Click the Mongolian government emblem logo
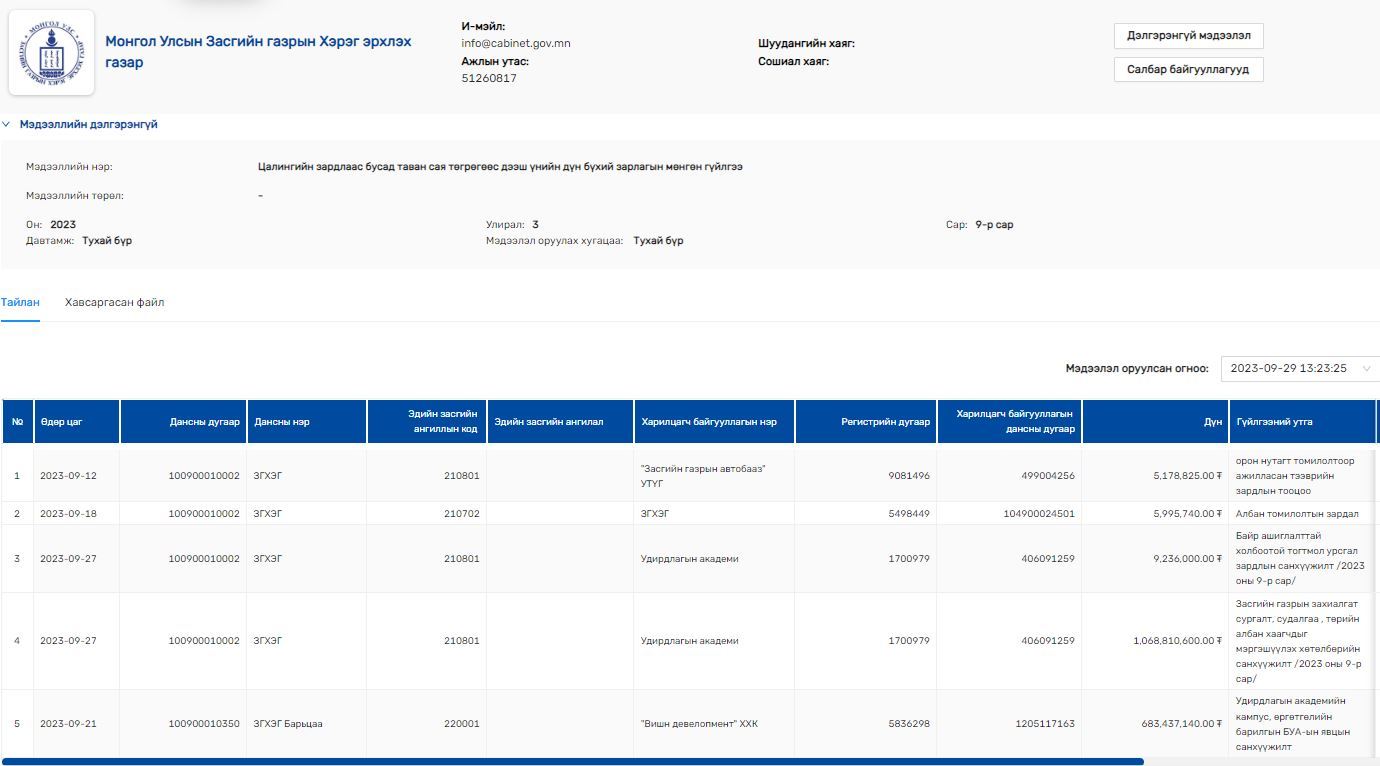This screenshot has width=1380, height=766. (51, 53)
